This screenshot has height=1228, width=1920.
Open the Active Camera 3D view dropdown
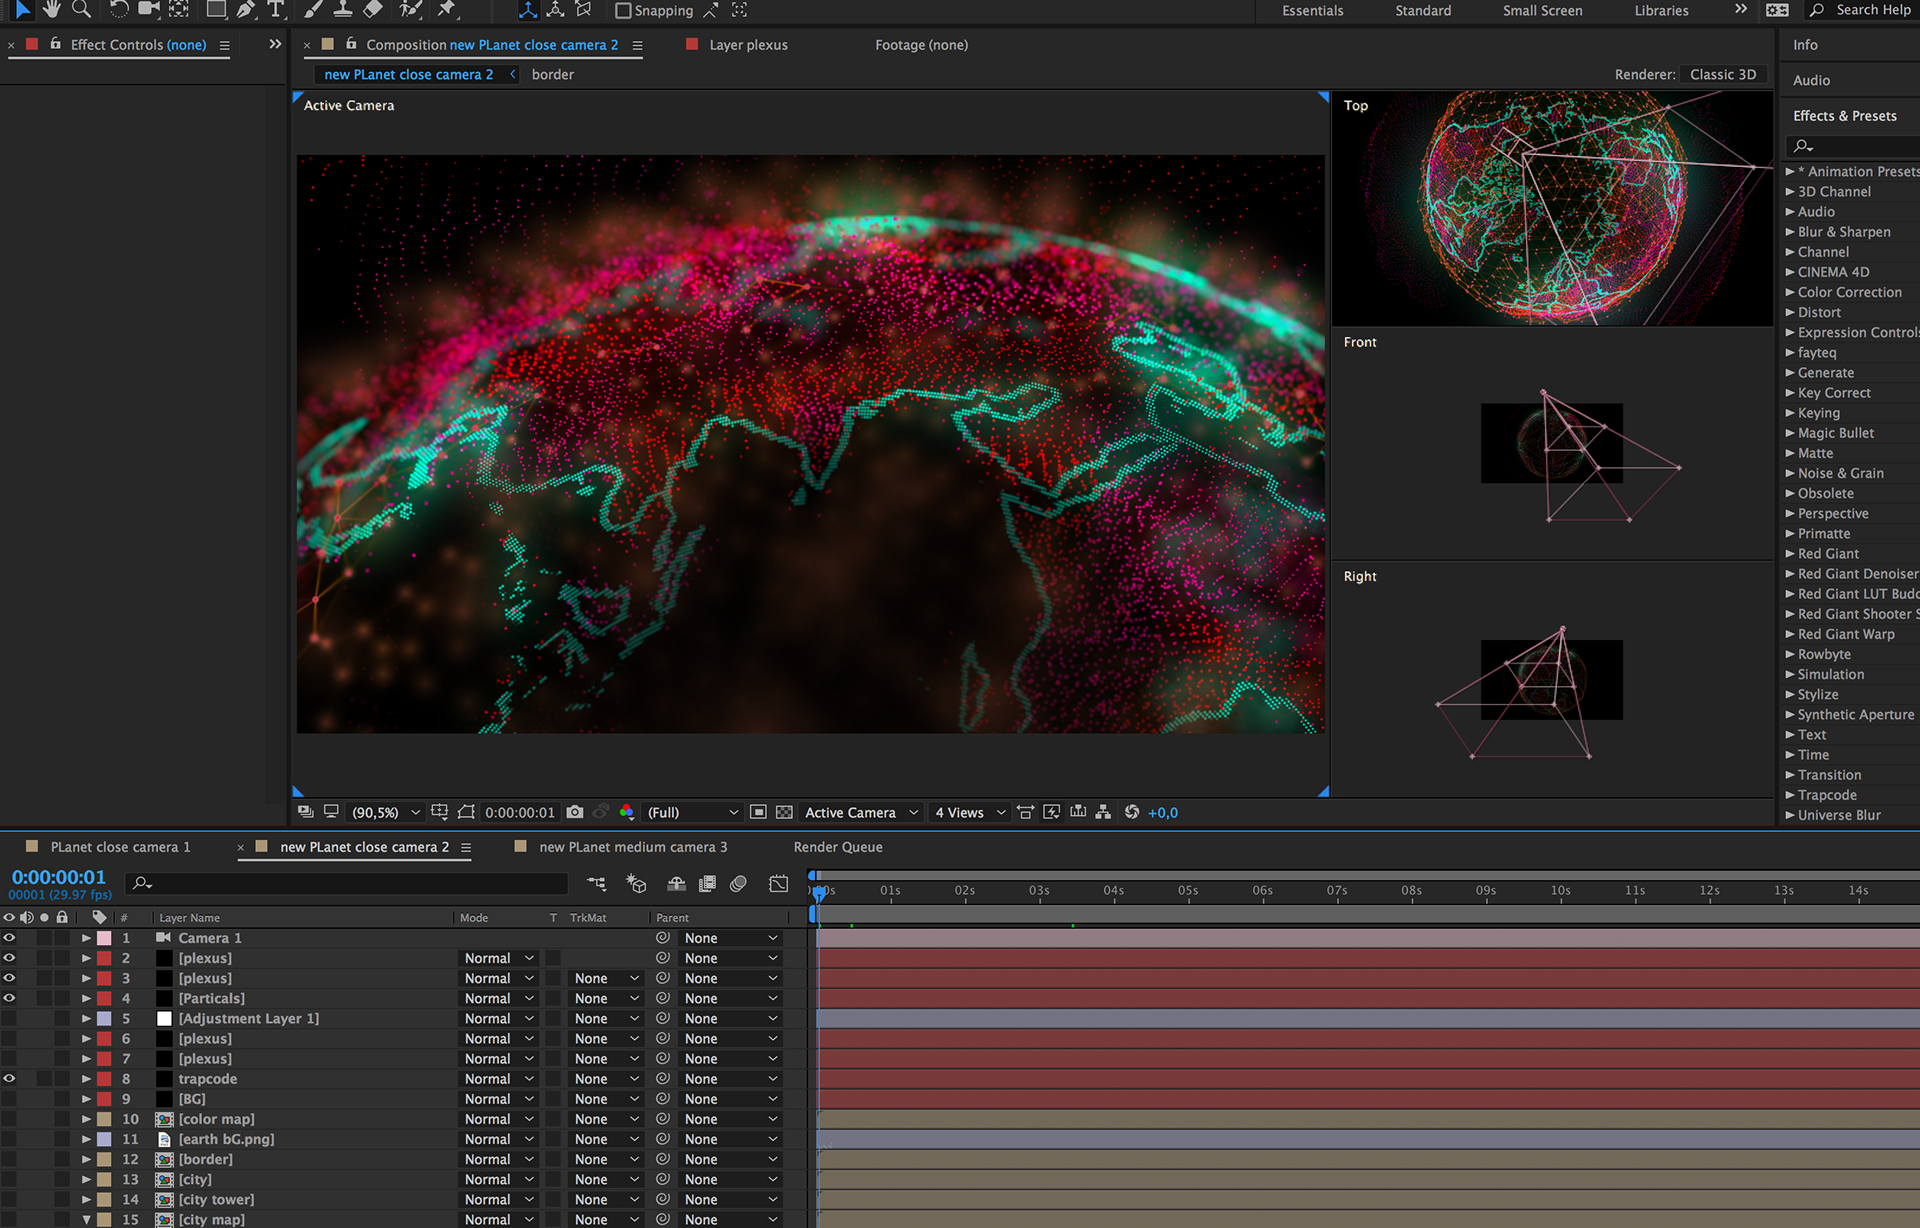861,812
